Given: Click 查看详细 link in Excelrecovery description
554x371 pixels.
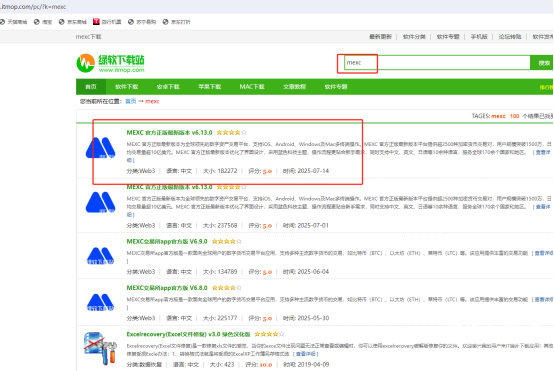Looking at the screenshot, I should click(306, 354).
